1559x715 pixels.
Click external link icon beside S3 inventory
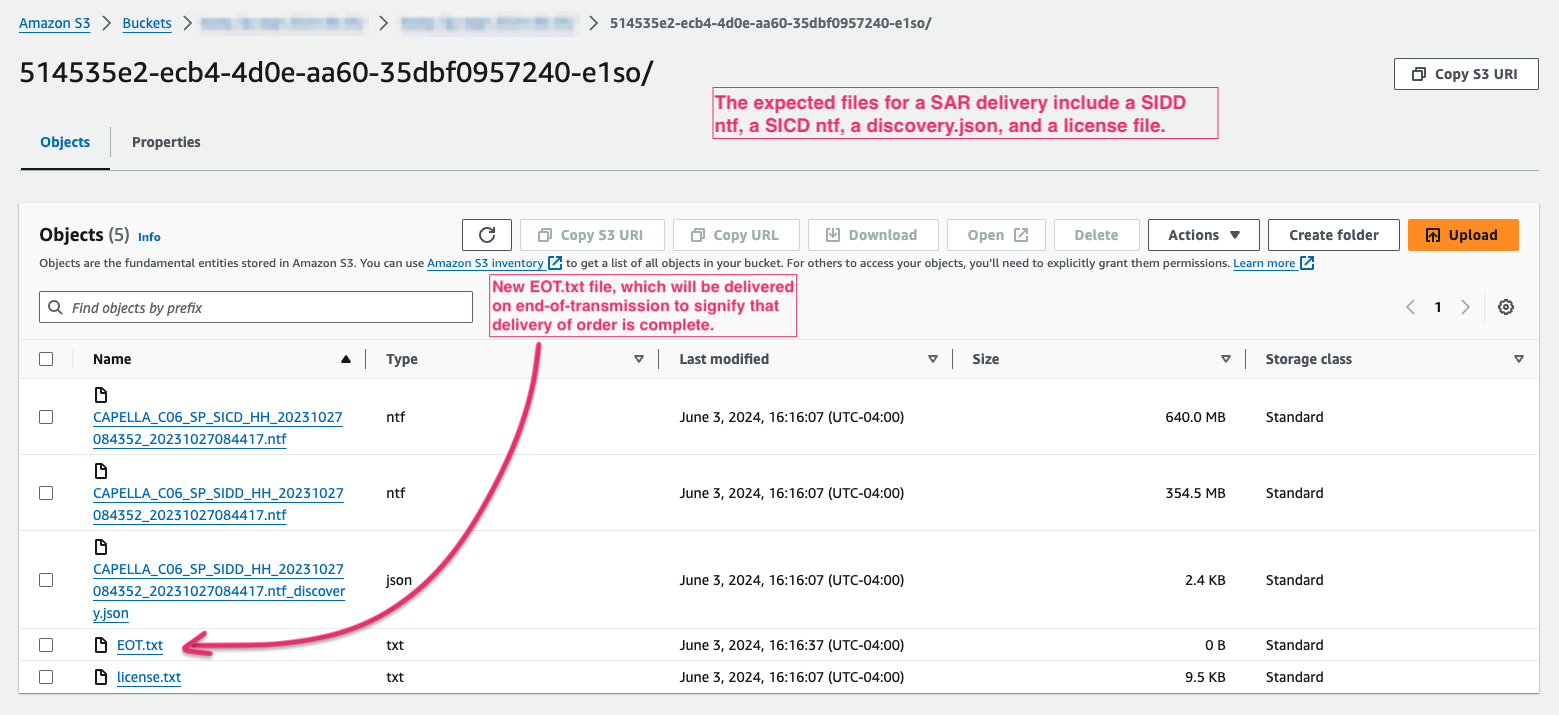pyautogui.click(x=555, y=263)
